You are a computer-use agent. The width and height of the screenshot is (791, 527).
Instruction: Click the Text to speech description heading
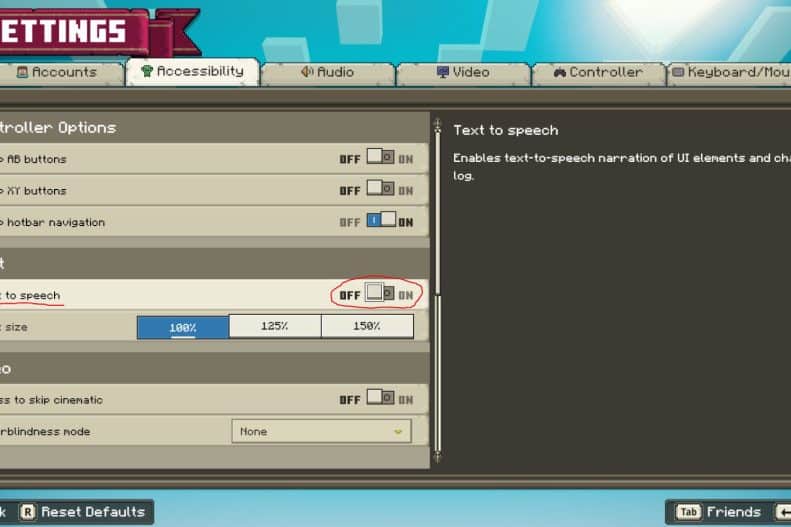coord(505,130)
